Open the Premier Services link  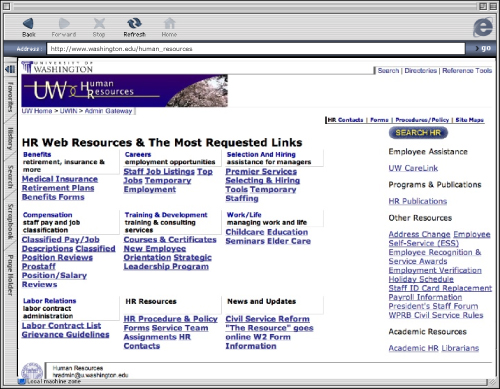tap(261, 172)
